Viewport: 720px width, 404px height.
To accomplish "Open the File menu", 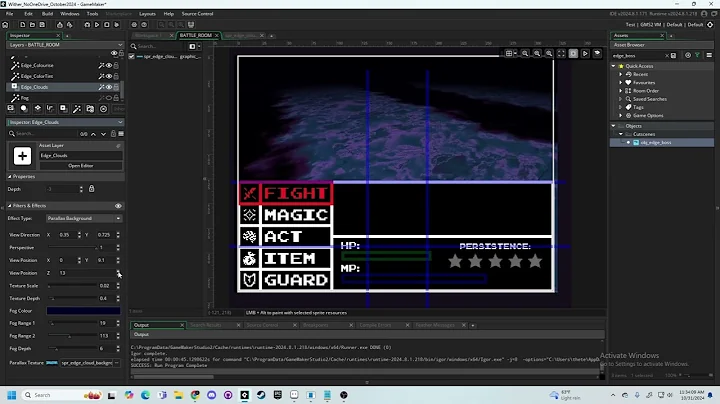I will tap(10, 14).
